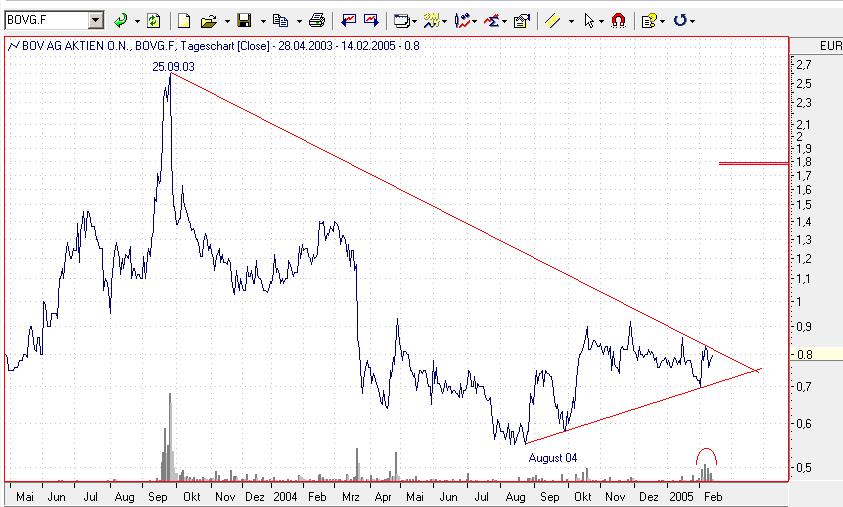
Task: Print the chart with the printer icon
Action: pyautogui.click(x=317, y=20)
